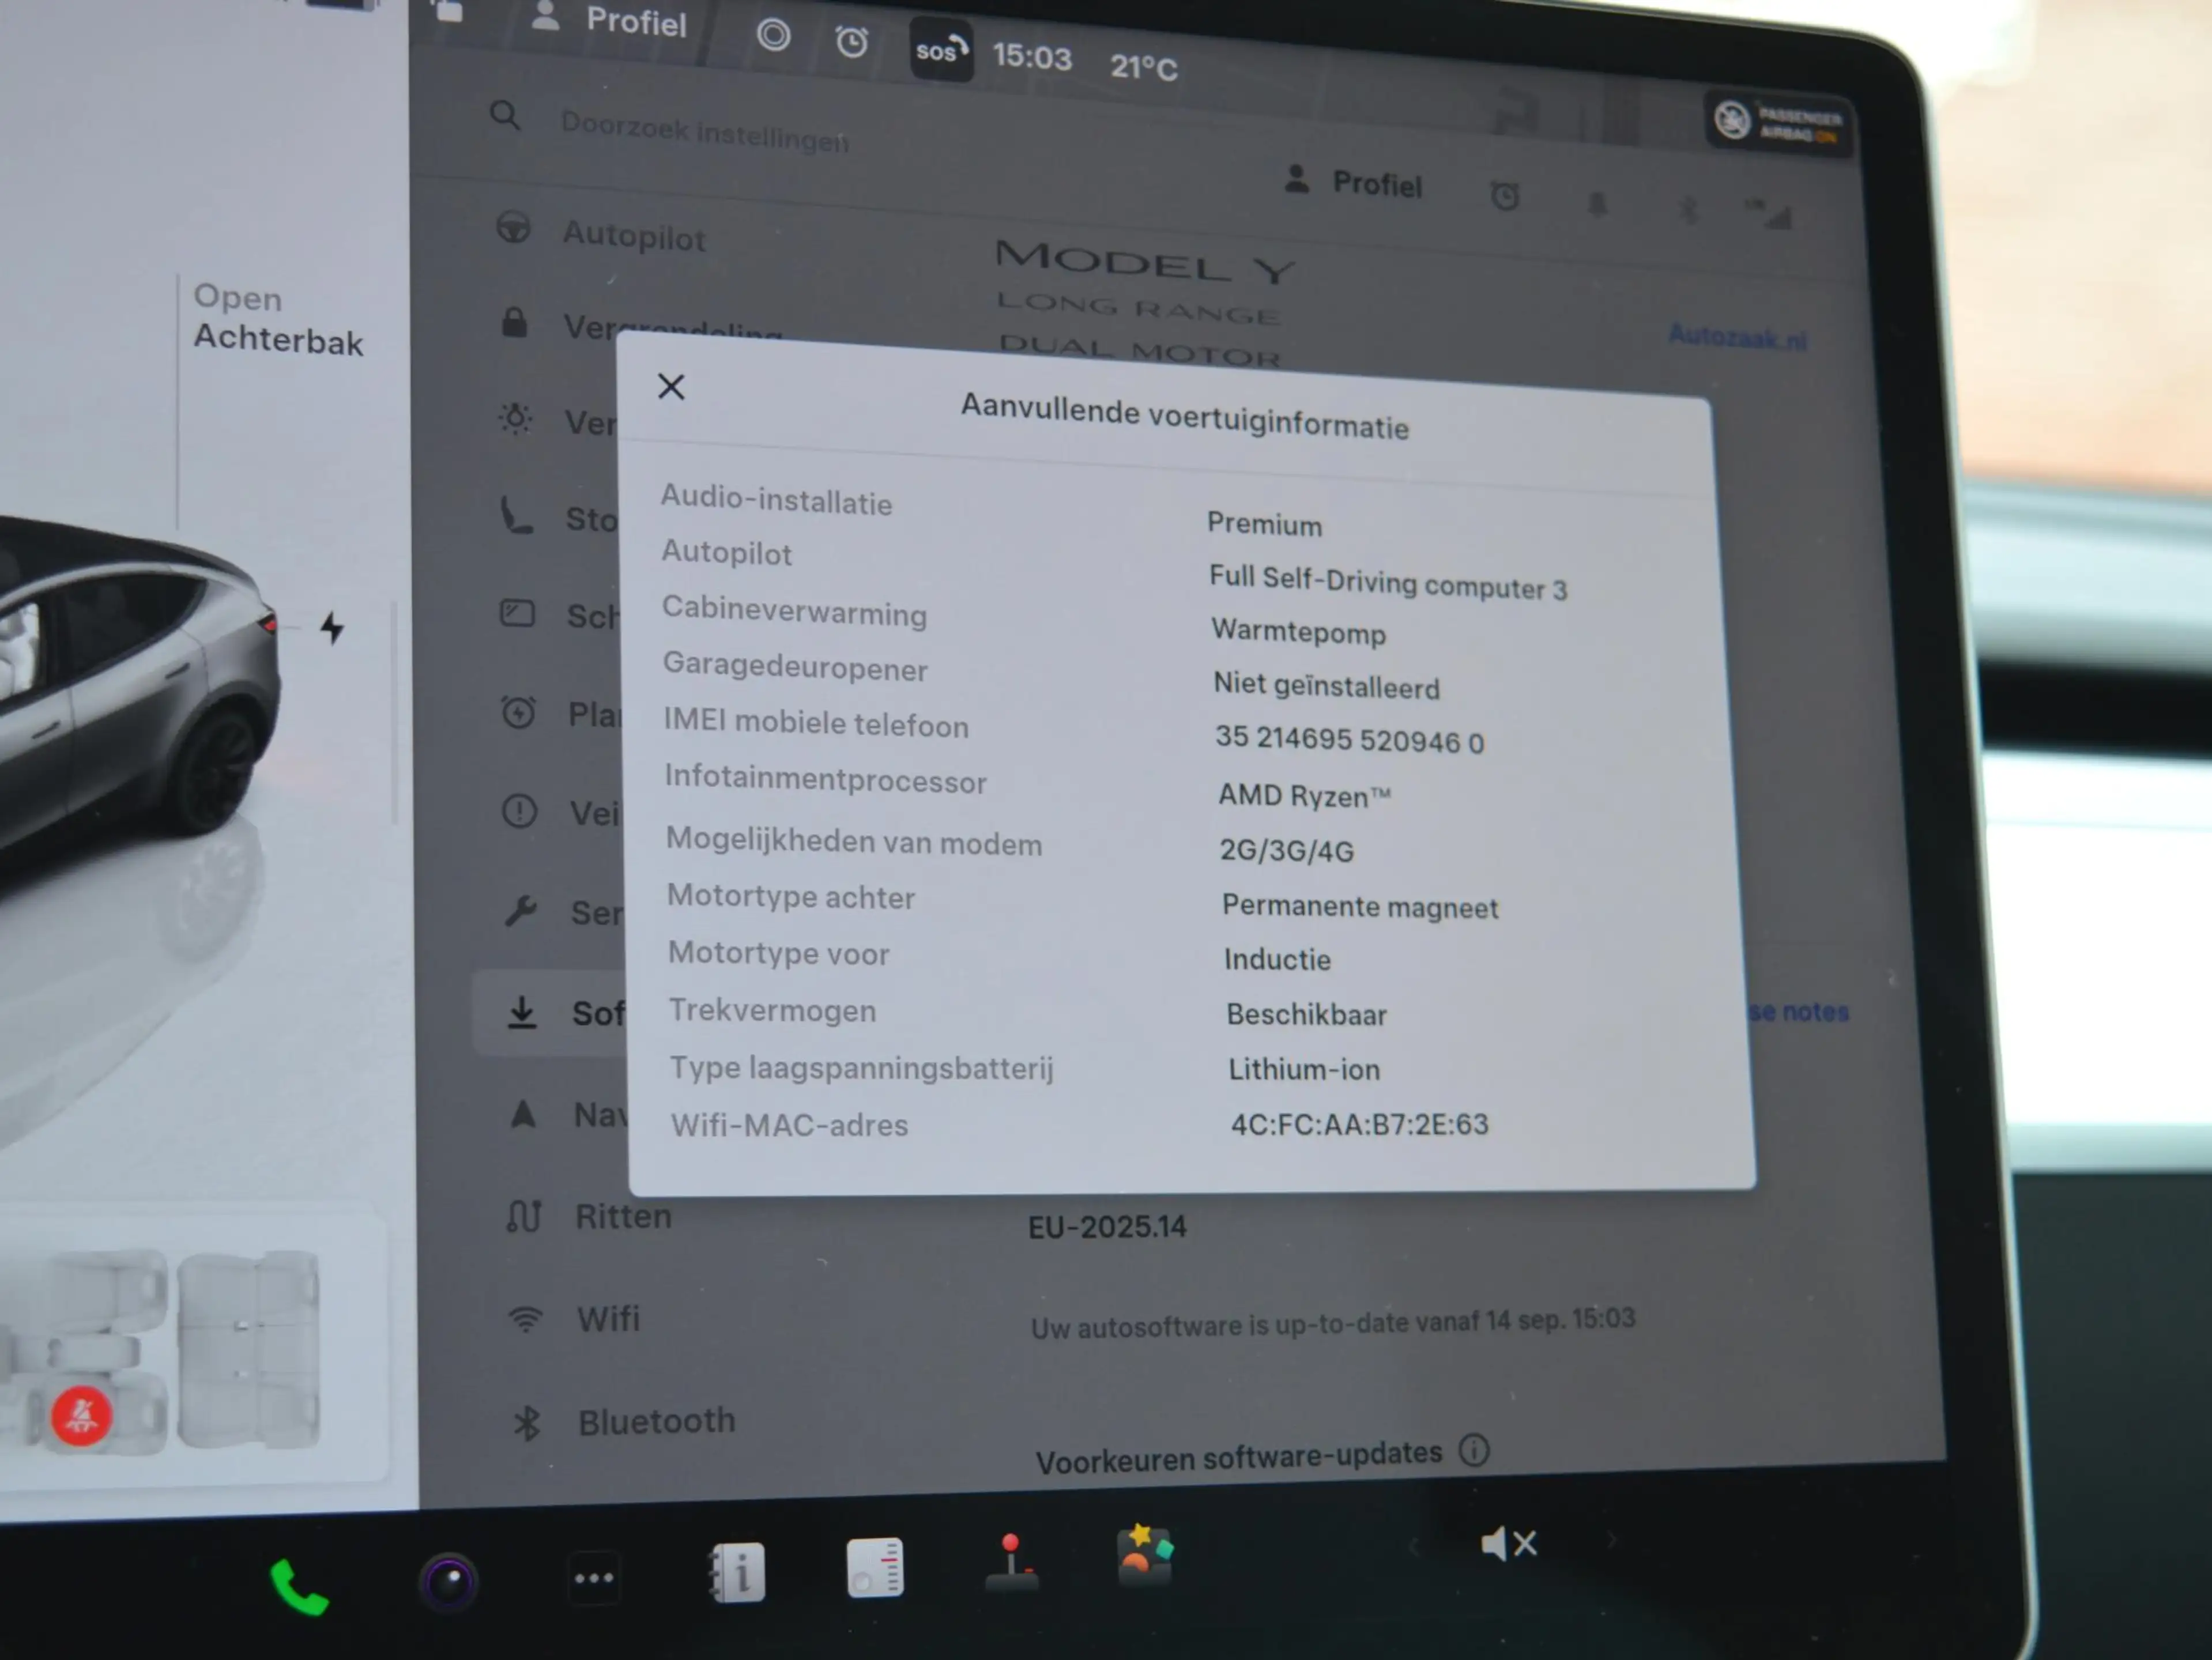Increase volume with right arrow
The height and width of the screenshot is (1660, 2212).
(x=1611, y=1540)
